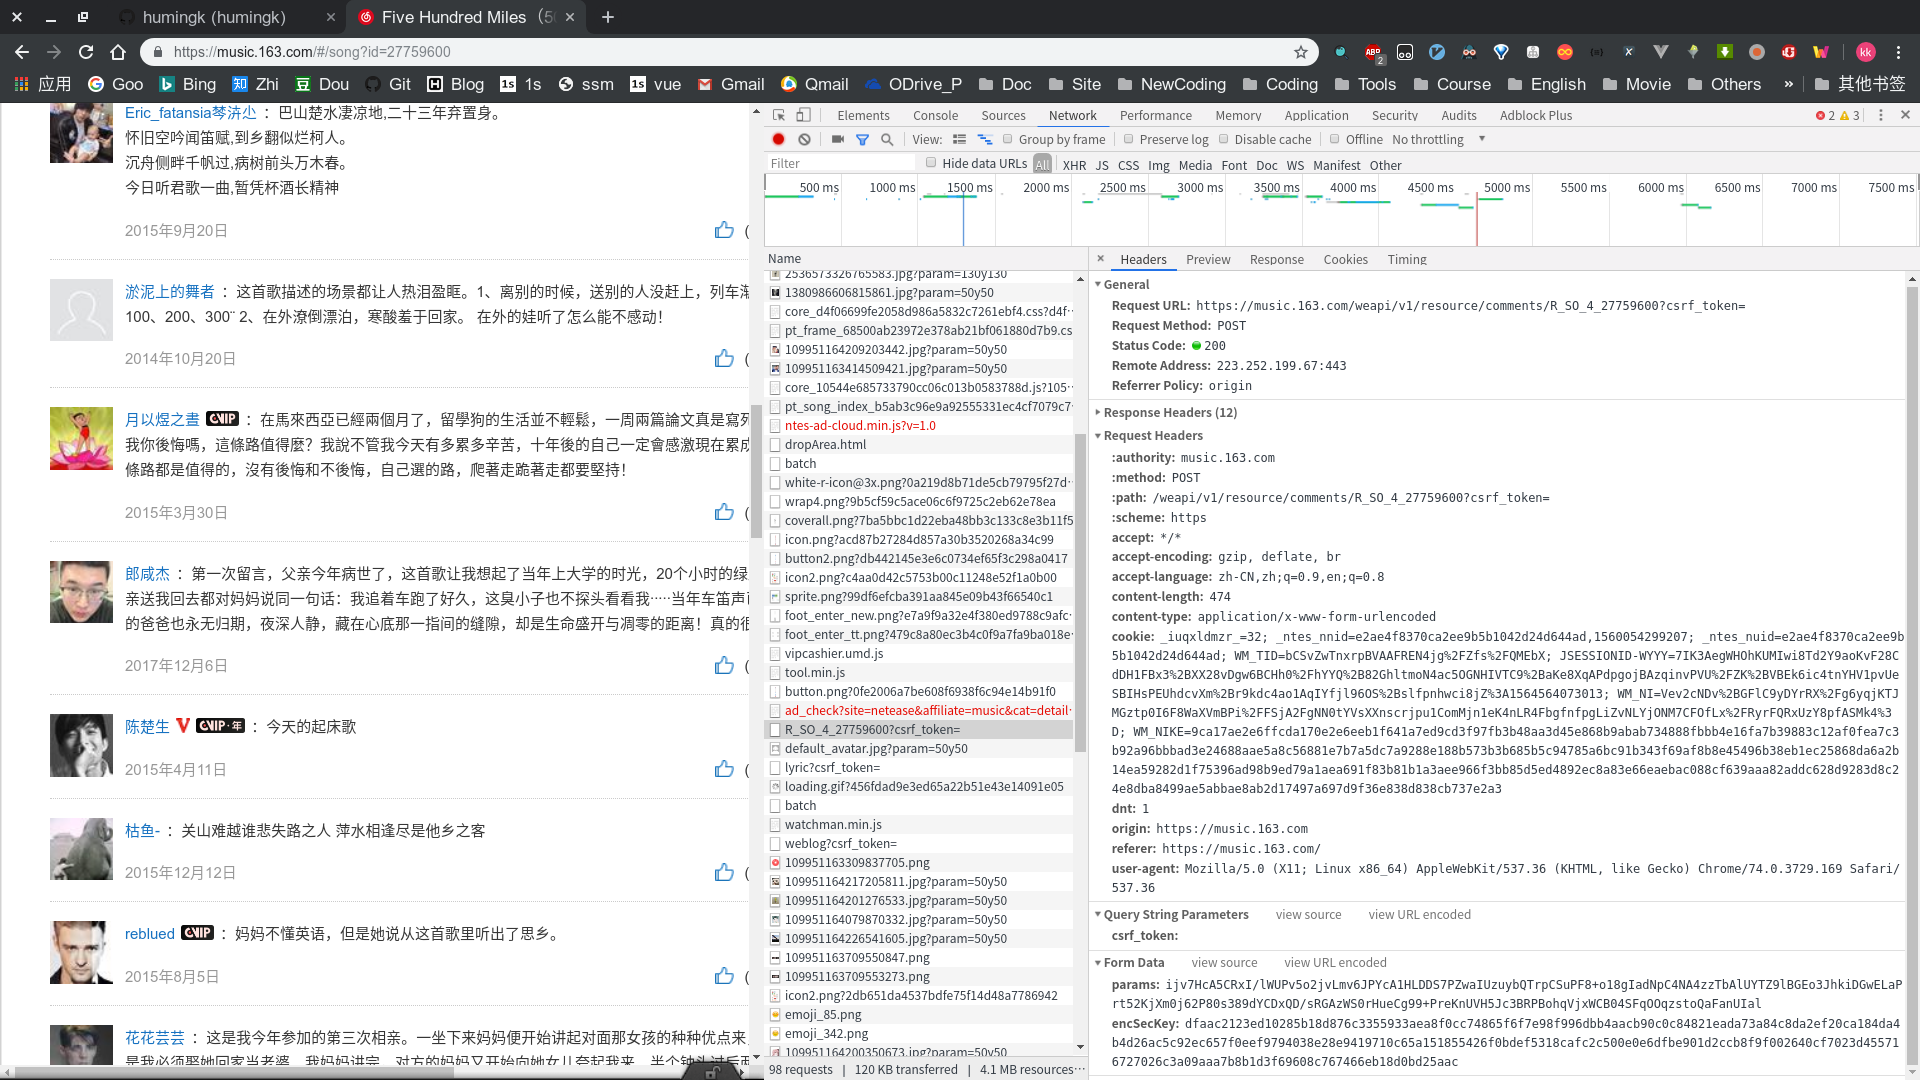Open network search magnifier icon
This screenshot has height=1080, width=1920.
pyautogui.click(x=887, y=139)
